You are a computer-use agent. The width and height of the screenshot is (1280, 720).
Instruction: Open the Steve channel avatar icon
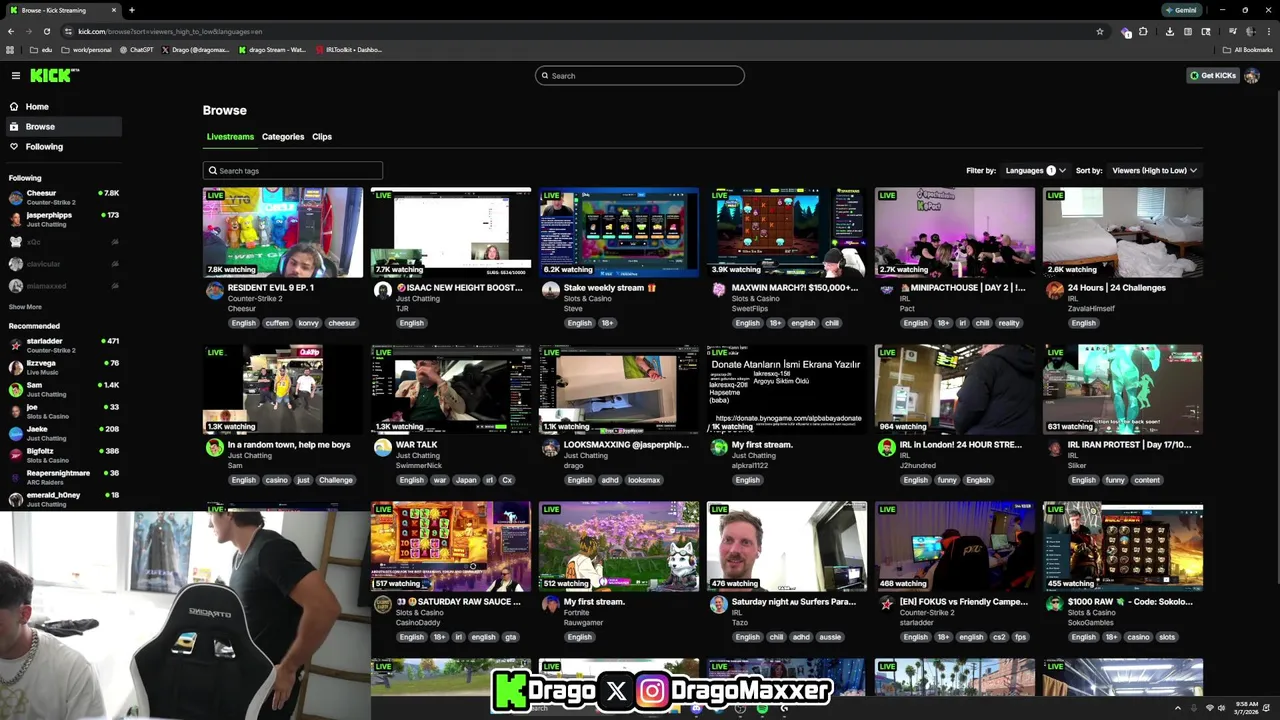[550, 290]
